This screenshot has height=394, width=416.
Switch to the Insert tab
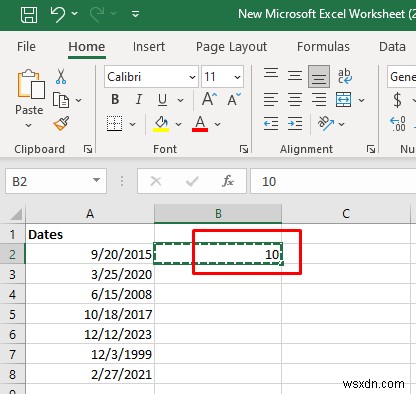coord(149,47)
